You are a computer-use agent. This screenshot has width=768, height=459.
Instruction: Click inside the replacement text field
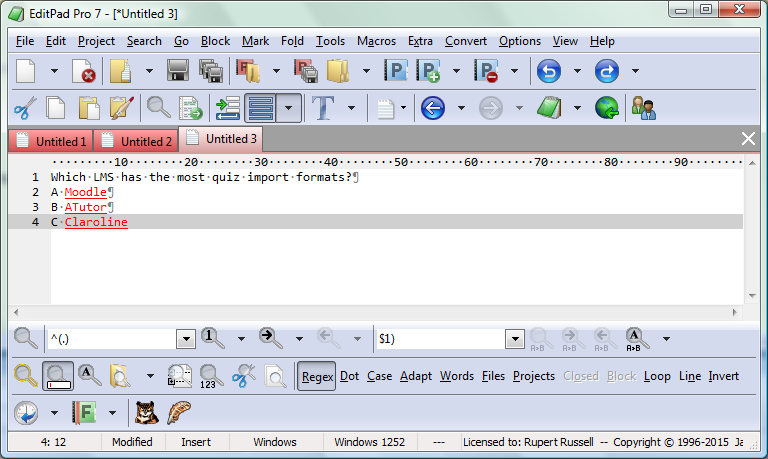tap(441, 339)
